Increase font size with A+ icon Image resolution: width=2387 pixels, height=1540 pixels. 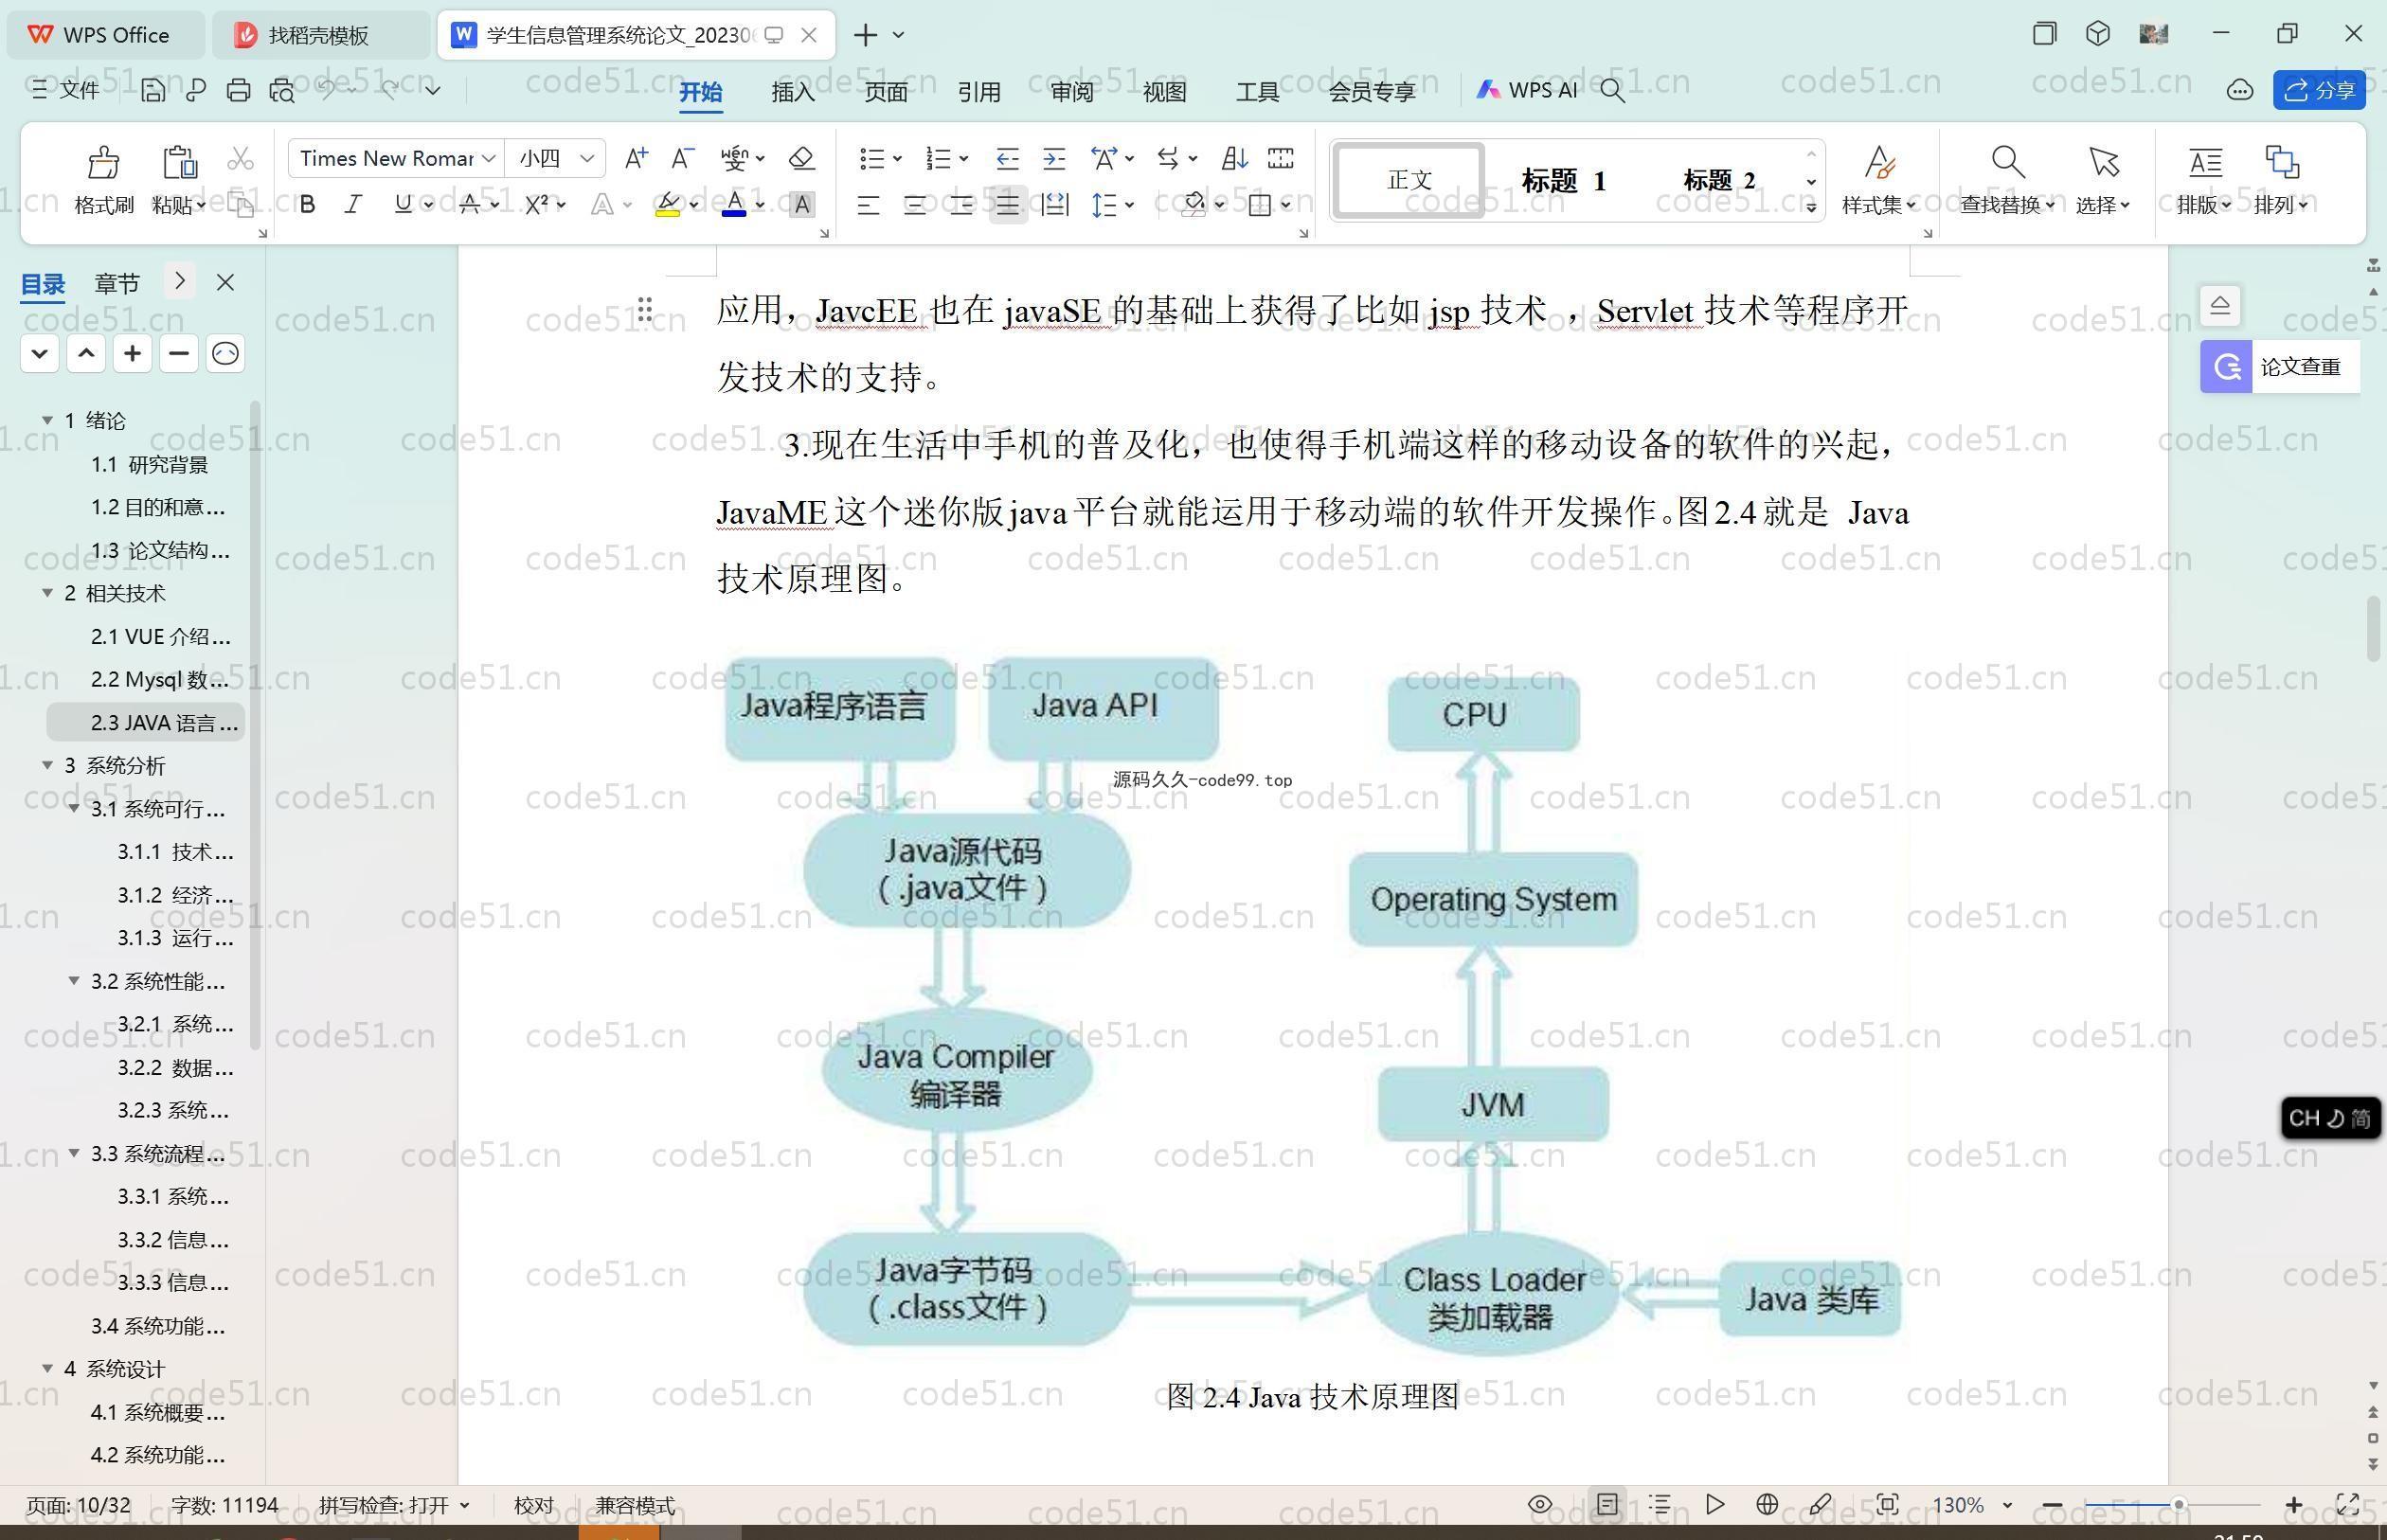(x=636, y=158)
